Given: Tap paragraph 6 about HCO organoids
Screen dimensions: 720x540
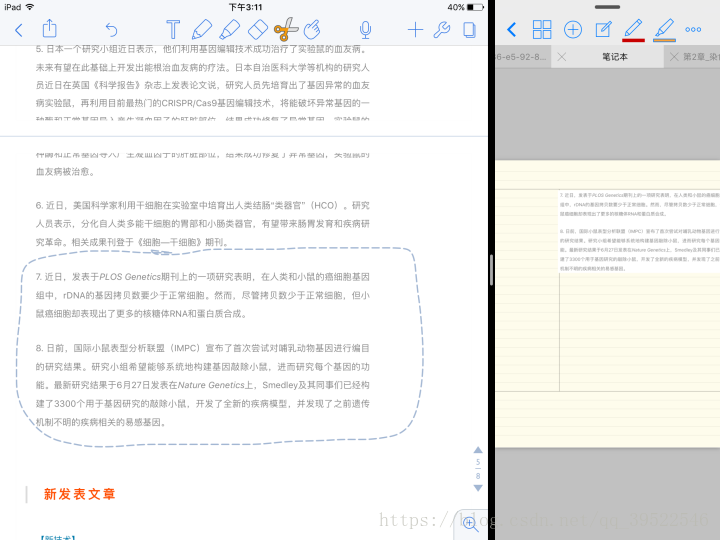Looking at the screenshot, I should click(202, 224).
